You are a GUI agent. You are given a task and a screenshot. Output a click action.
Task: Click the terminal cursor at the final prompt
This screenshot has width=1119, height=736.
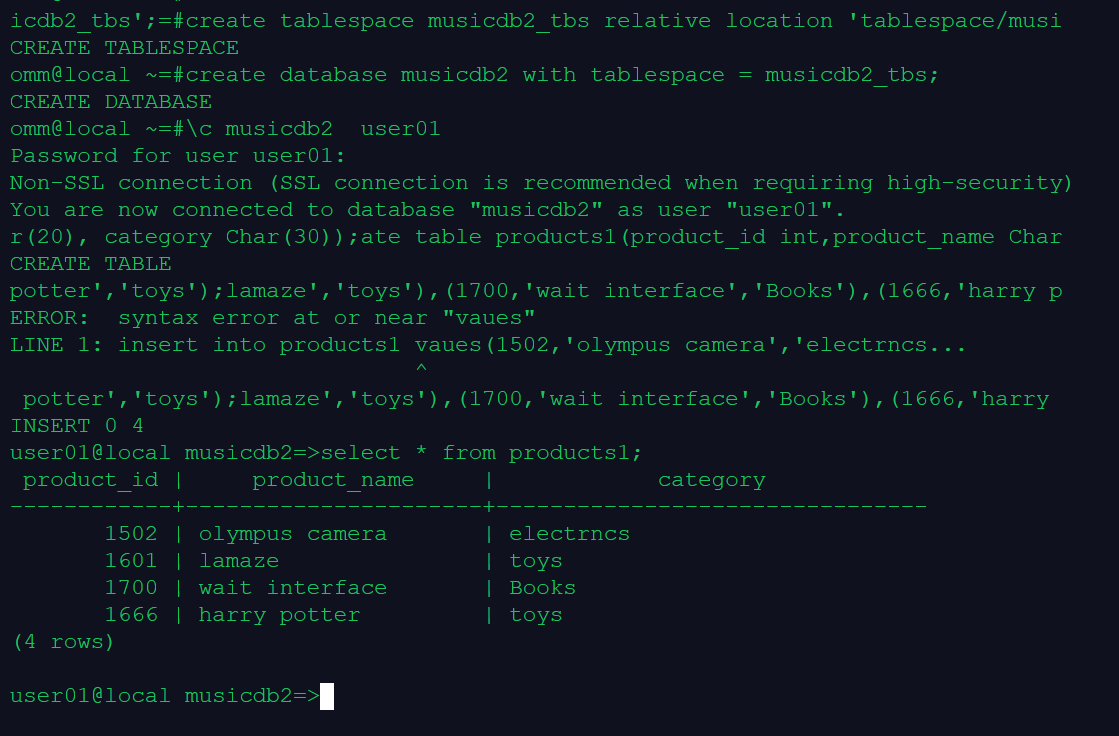326,696
